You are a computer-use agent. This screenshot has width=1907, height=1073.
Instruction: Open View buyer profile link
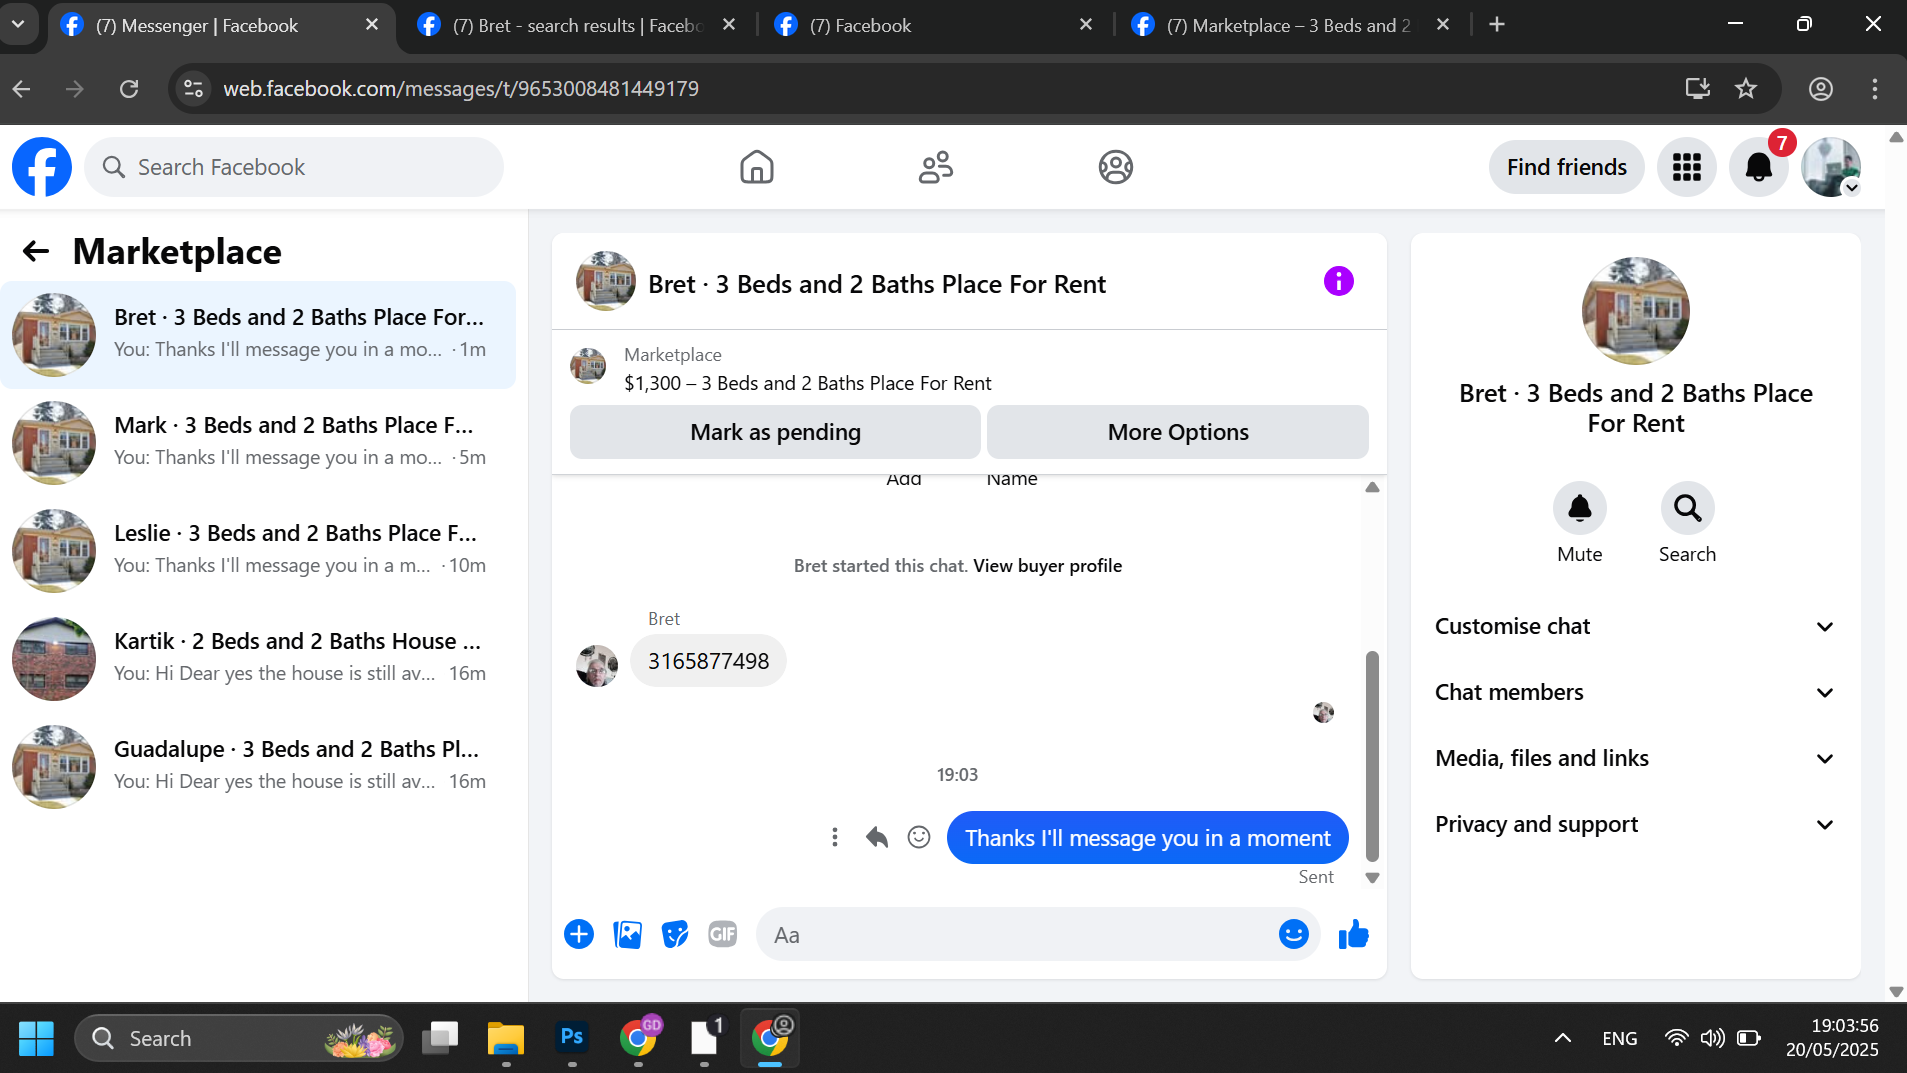(1047, 565)
